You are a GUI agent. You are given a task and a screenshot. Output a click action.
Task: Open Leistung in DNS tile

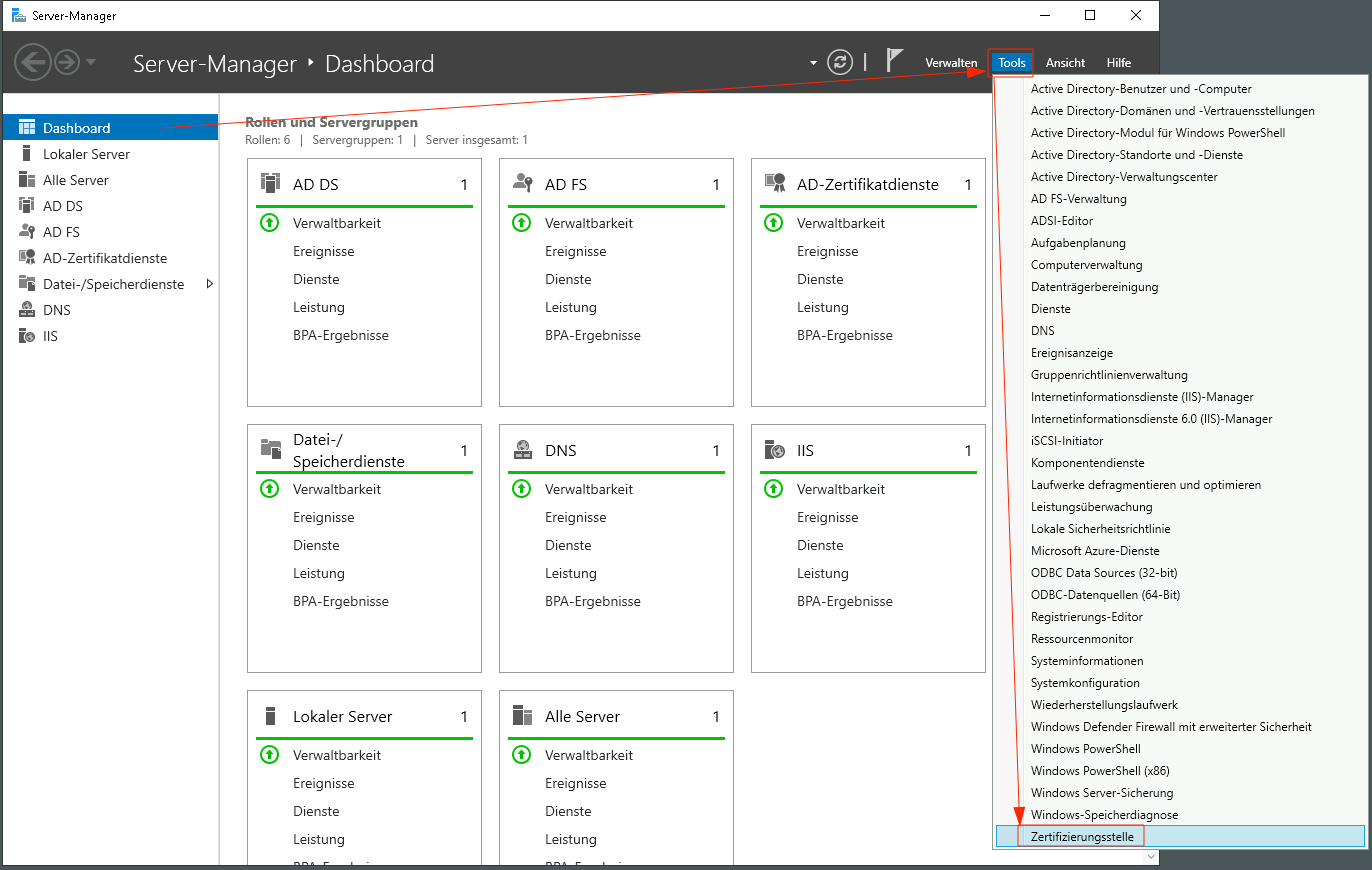click(571, 573)
